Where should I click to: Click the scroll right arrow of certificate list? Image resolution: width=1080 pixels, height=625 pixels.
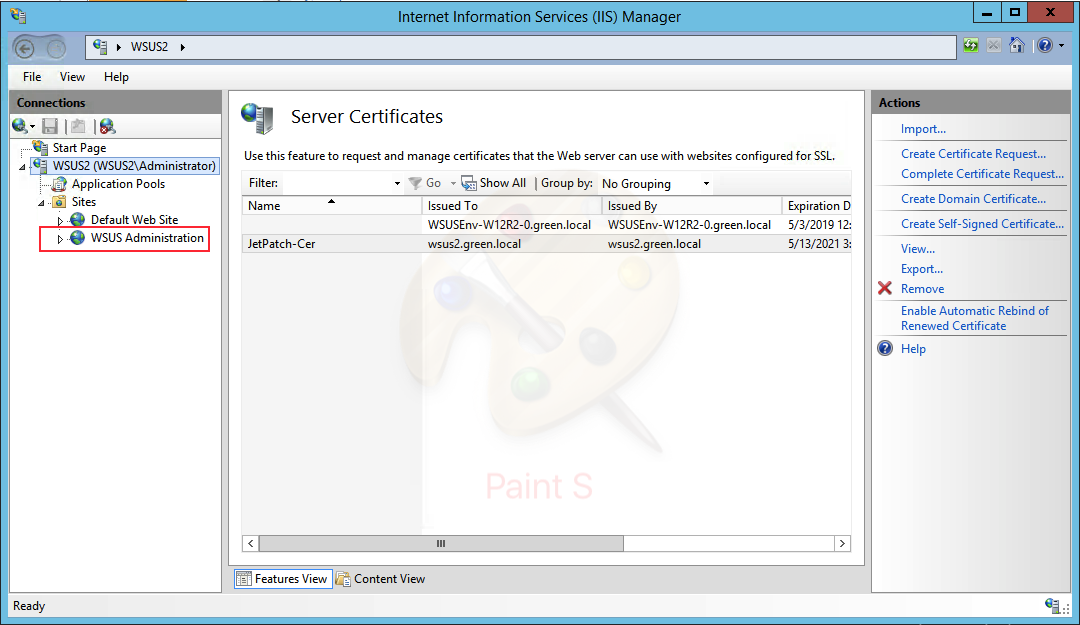coord(842,544)
